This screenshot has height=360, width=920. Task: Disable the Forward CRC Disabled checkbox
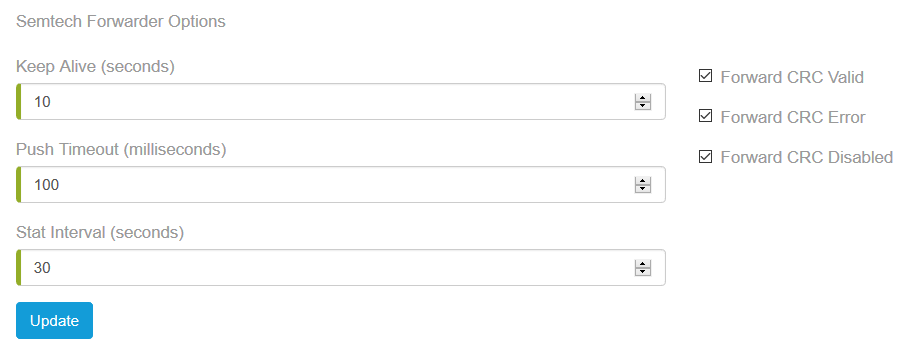point(705,157)
